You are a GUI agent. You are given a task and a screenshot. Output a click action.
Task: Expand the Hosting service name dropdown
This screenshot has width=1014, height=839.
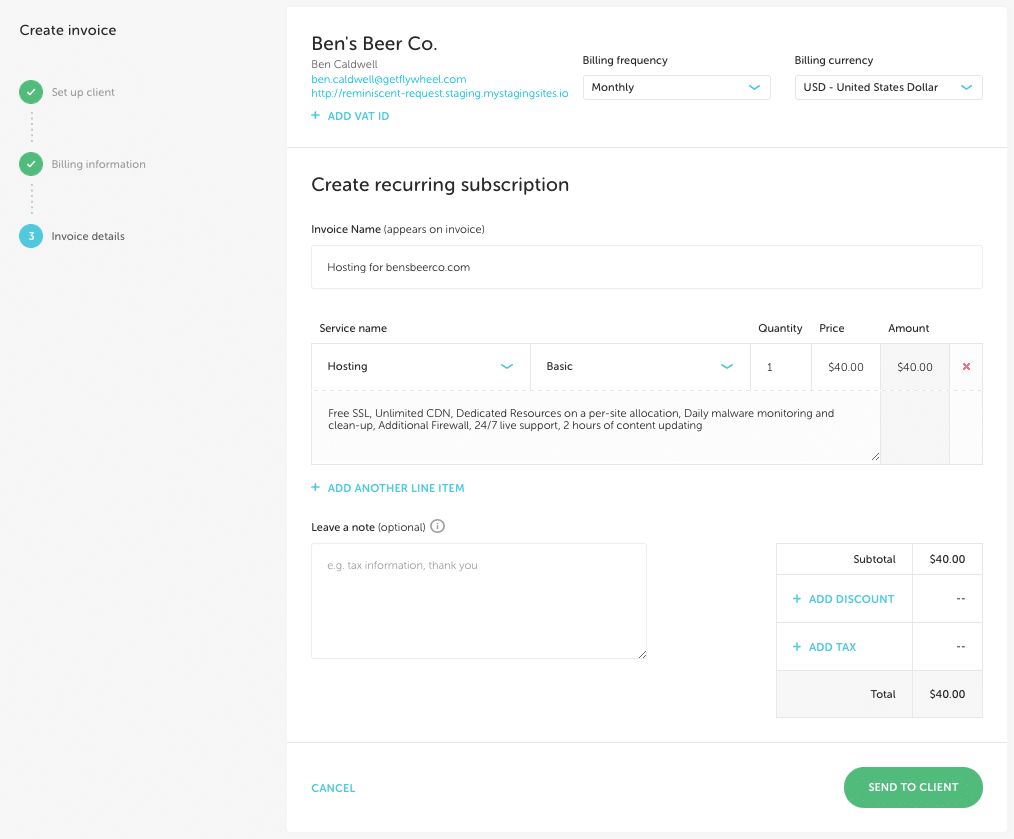(x=420, y=367)
